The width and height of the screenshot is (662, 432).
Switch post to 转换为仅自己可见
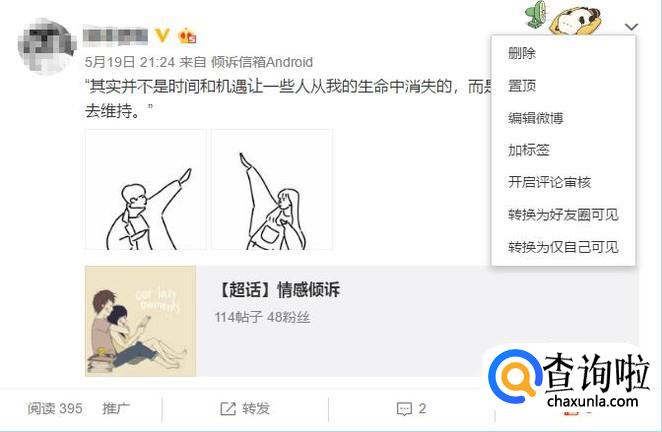point(563,247)
